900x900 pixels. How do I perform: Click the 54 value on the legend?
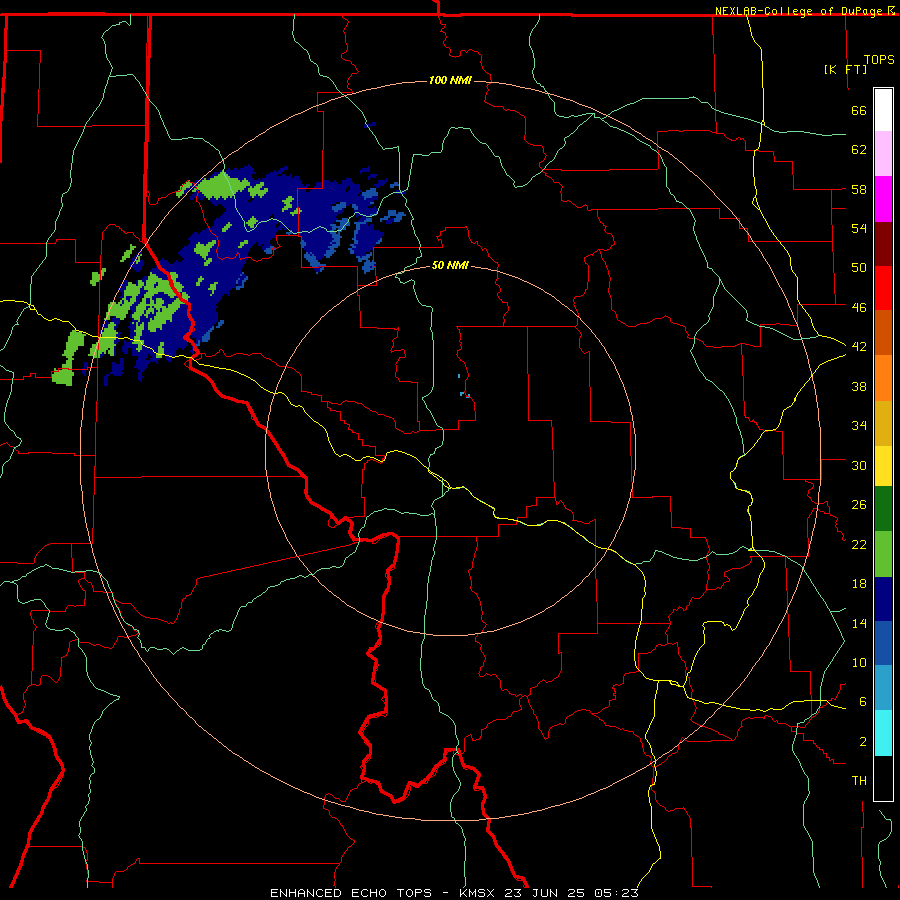[859, 228]
